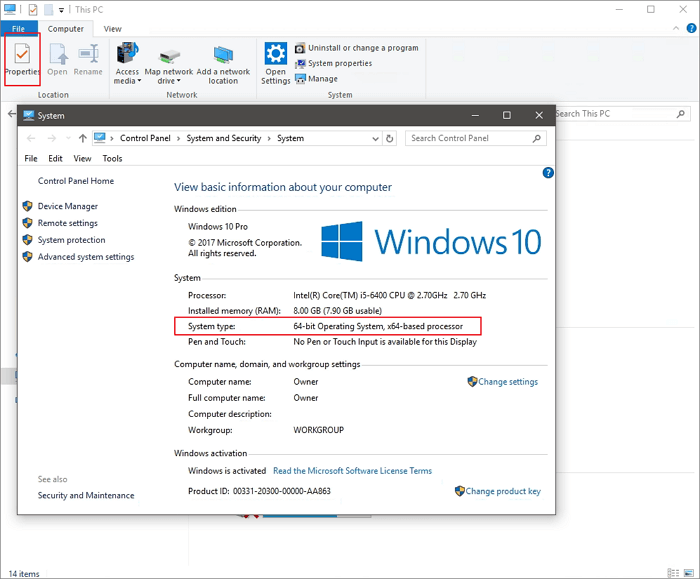This screenshot has height=579, width=700.
Task: Click the Search Control Panel field
Action: [x=475, y=138]
